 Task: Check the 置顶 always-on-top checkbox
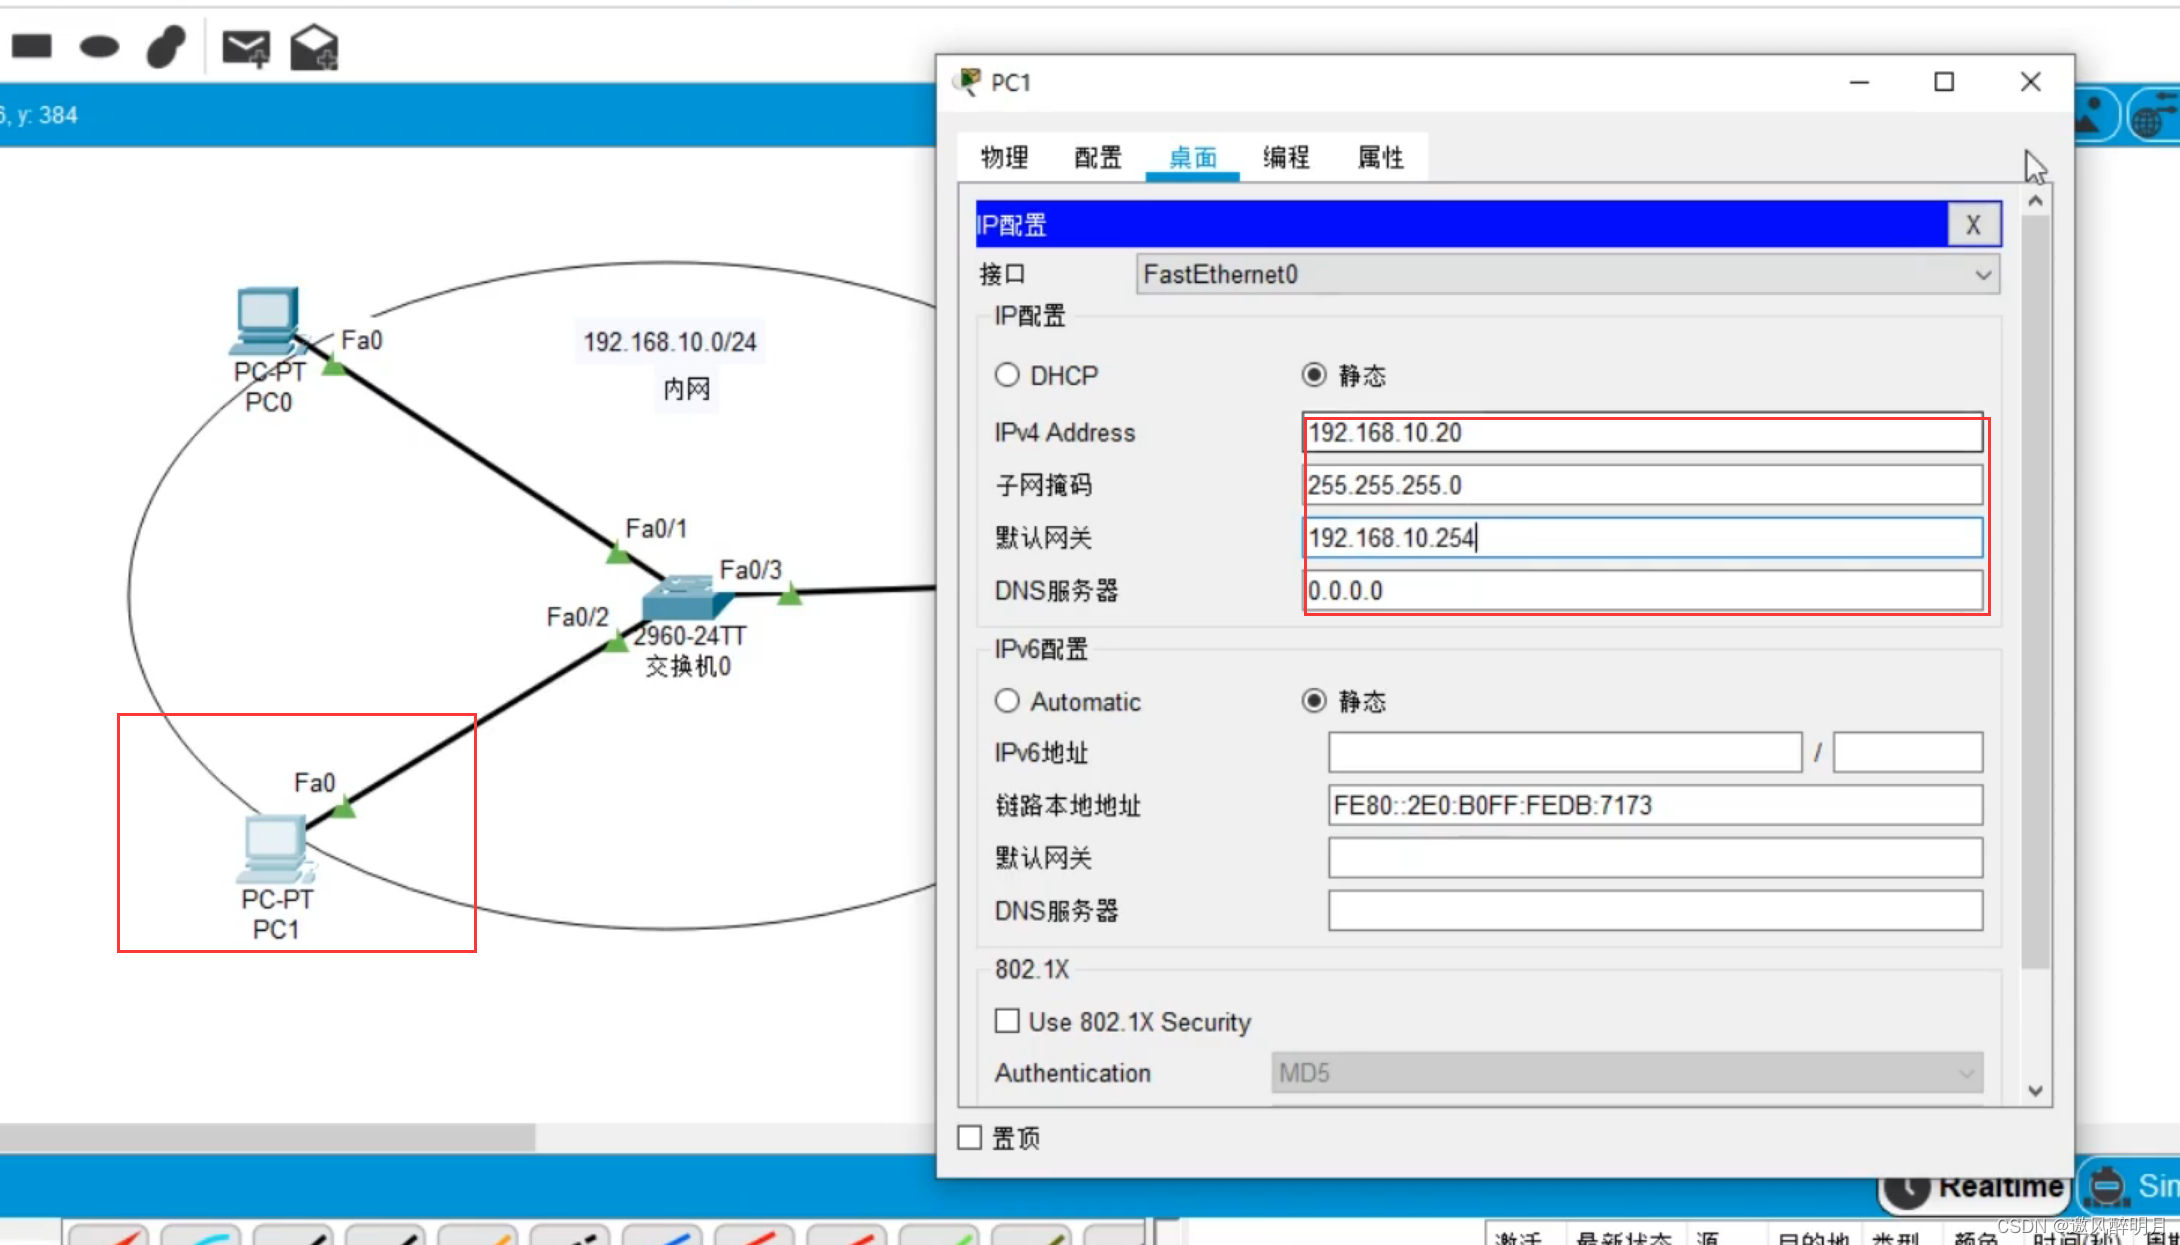point(970,1137)
